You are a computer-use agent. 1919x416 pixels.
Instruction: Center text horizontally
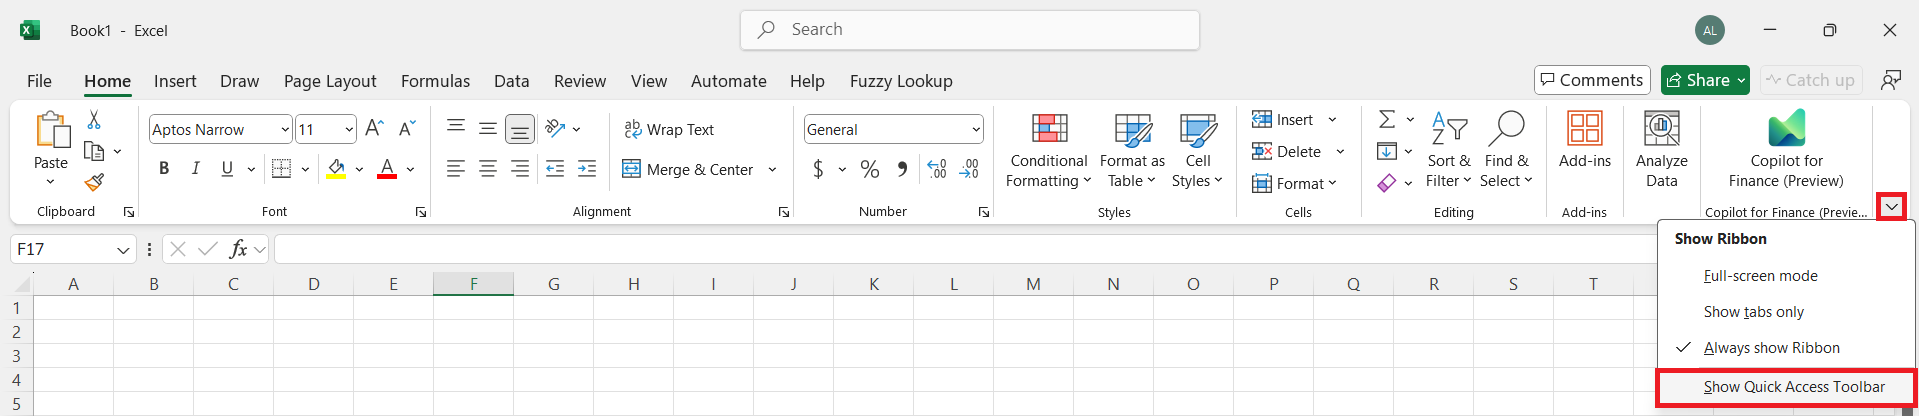[x=488, y=169]
